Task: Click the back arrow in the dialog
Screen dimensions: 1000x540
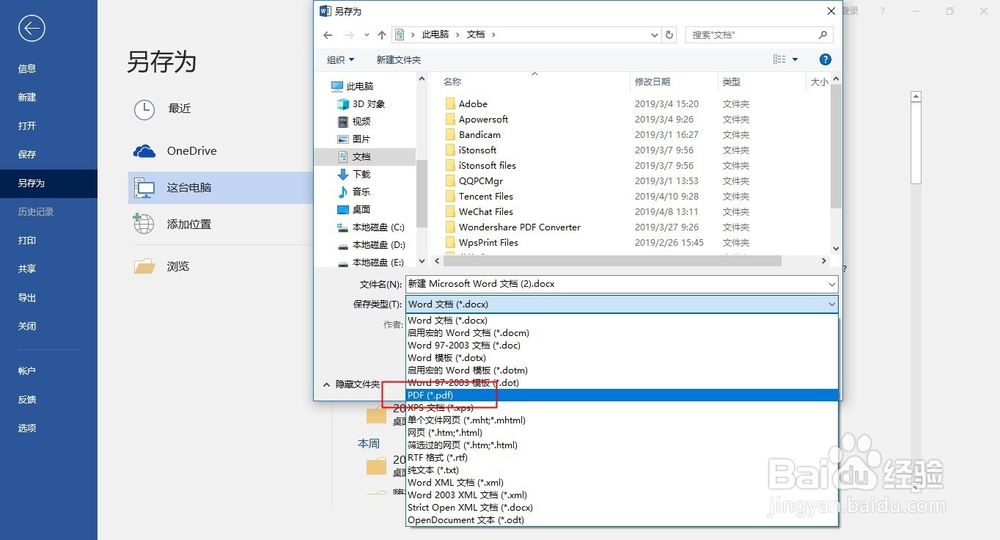Action: tap(328, 35)
